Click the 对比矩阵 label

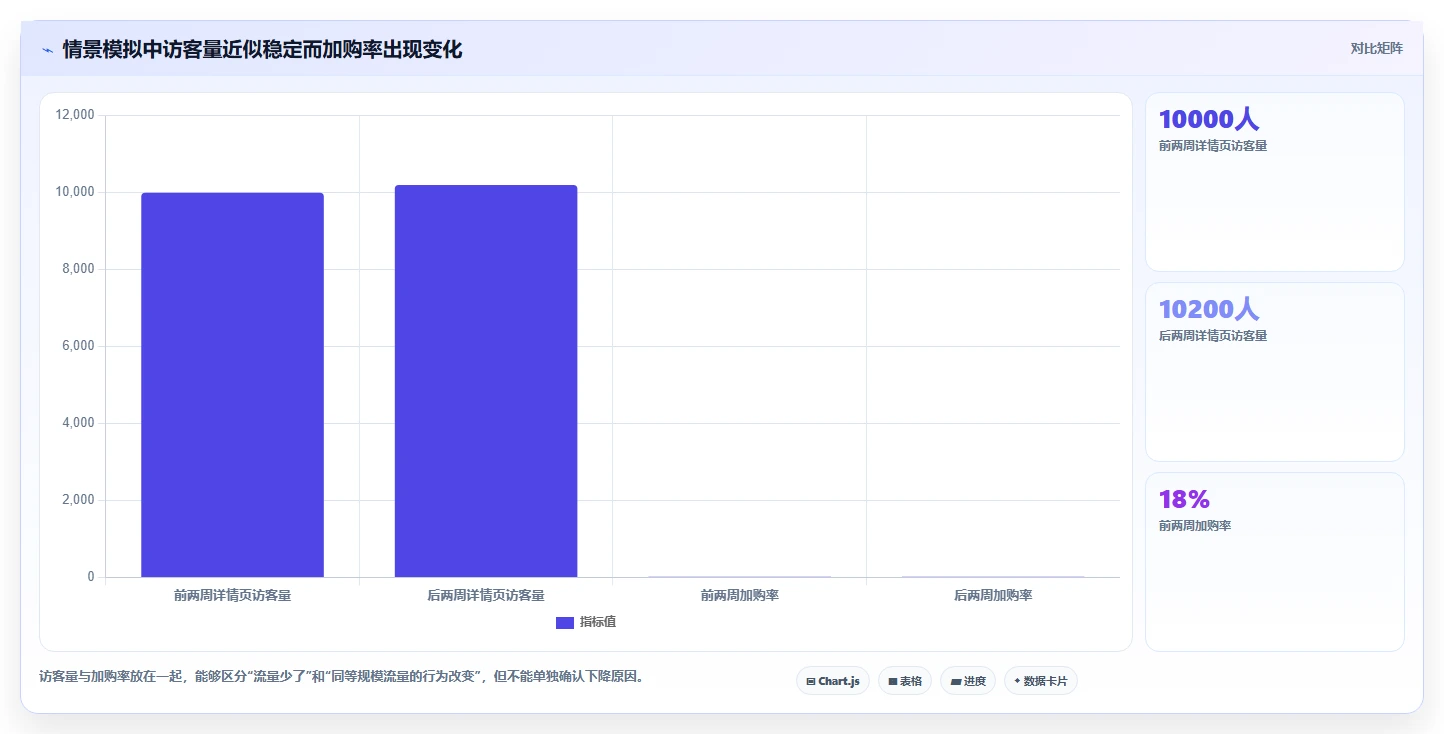(1376, 48)
